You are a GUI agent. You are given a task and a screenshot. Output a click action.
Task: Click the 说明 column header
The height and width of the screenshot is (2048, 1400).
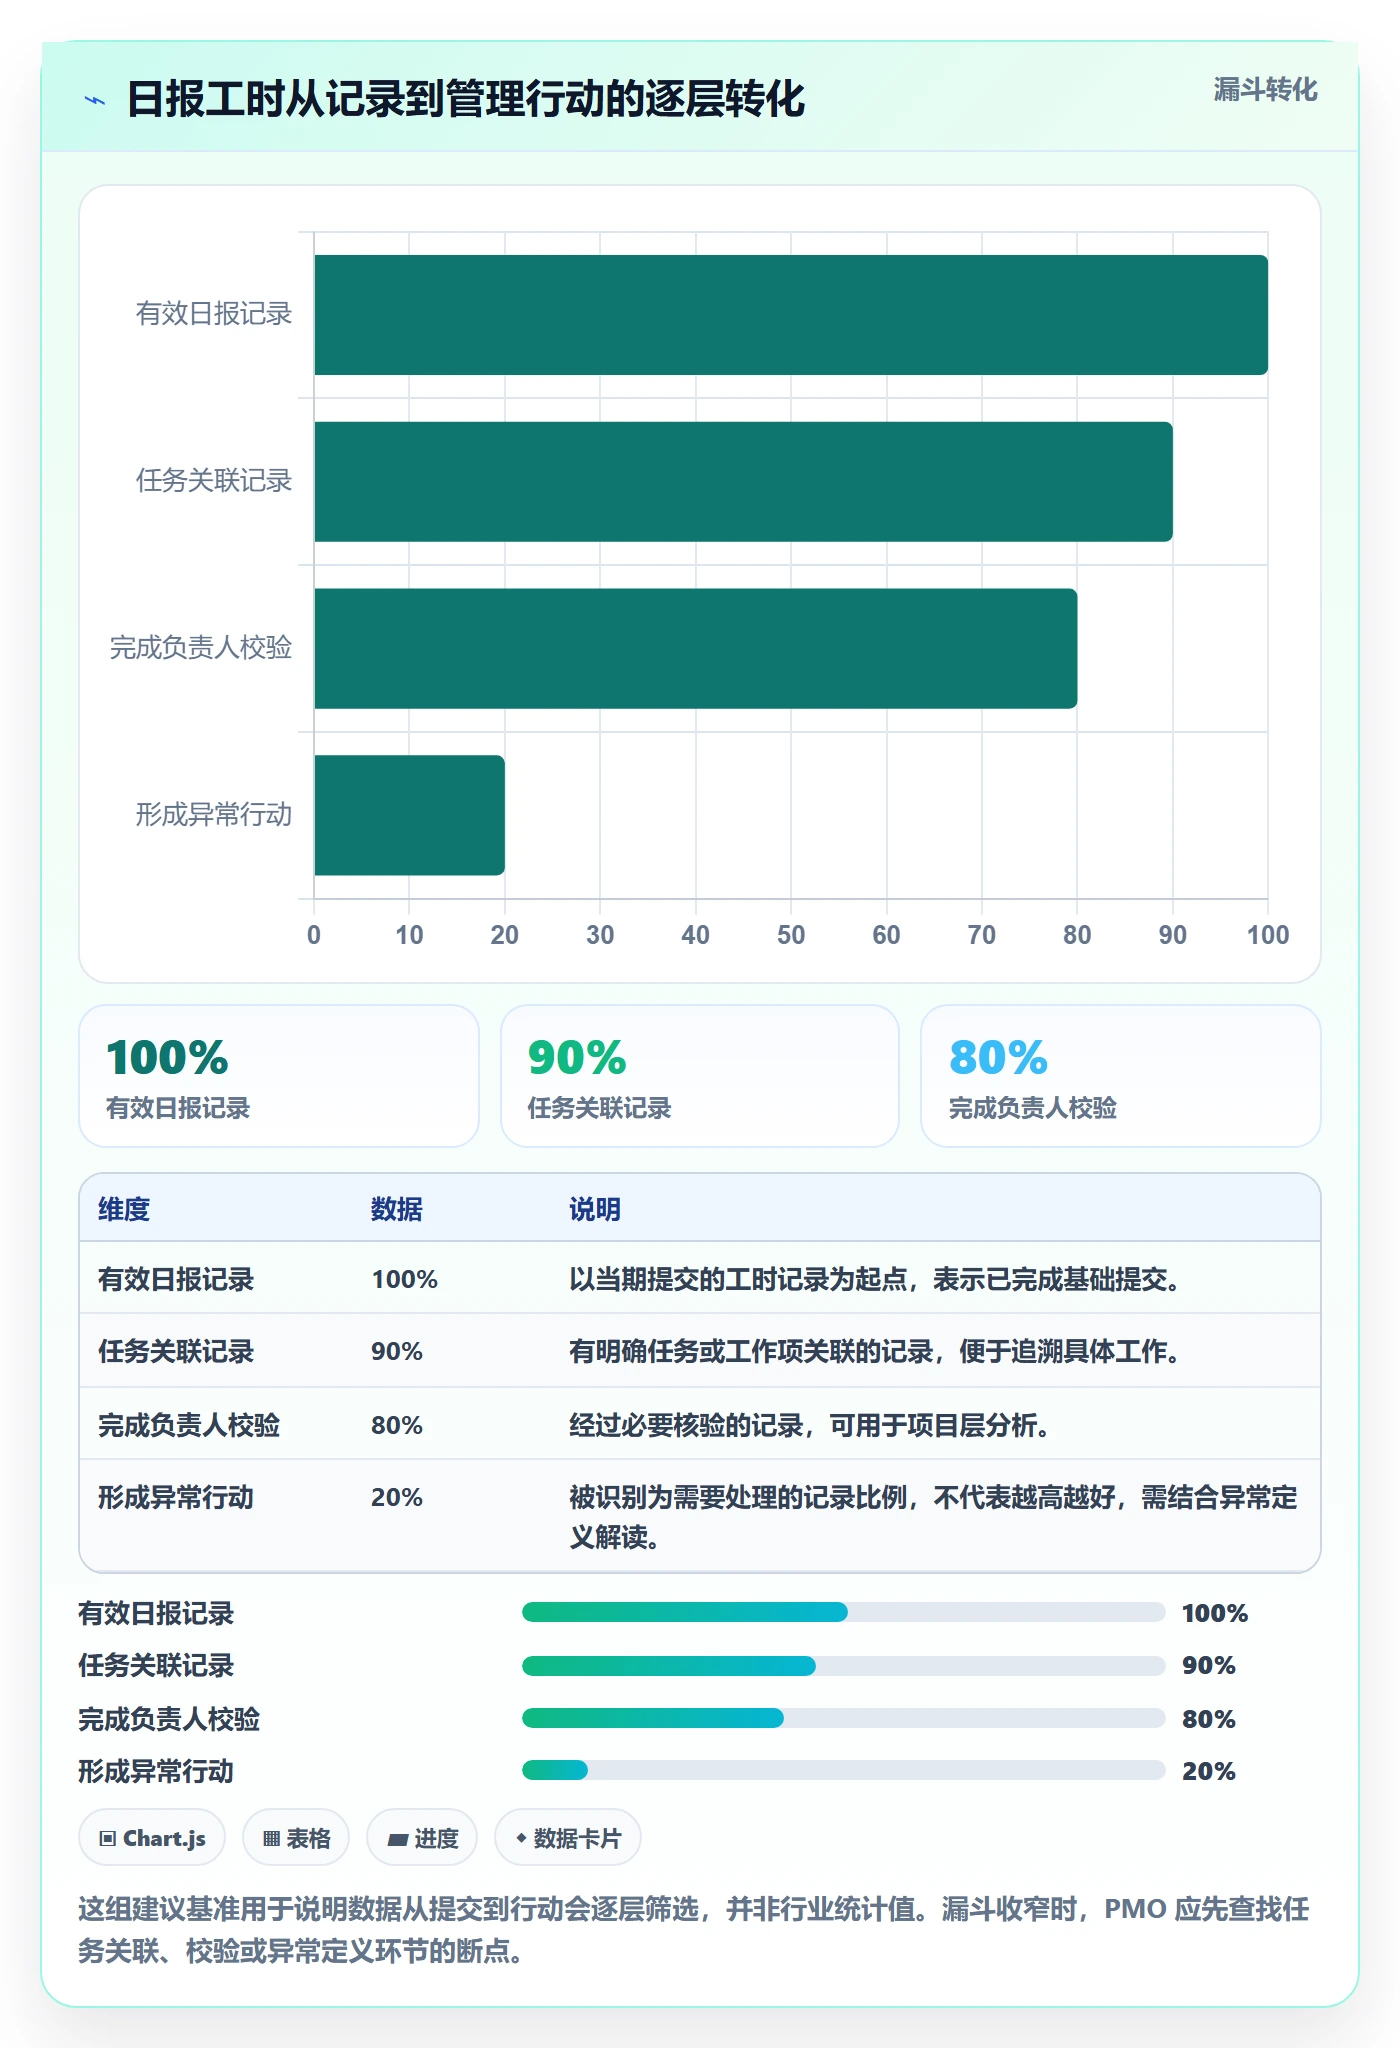595,1209
